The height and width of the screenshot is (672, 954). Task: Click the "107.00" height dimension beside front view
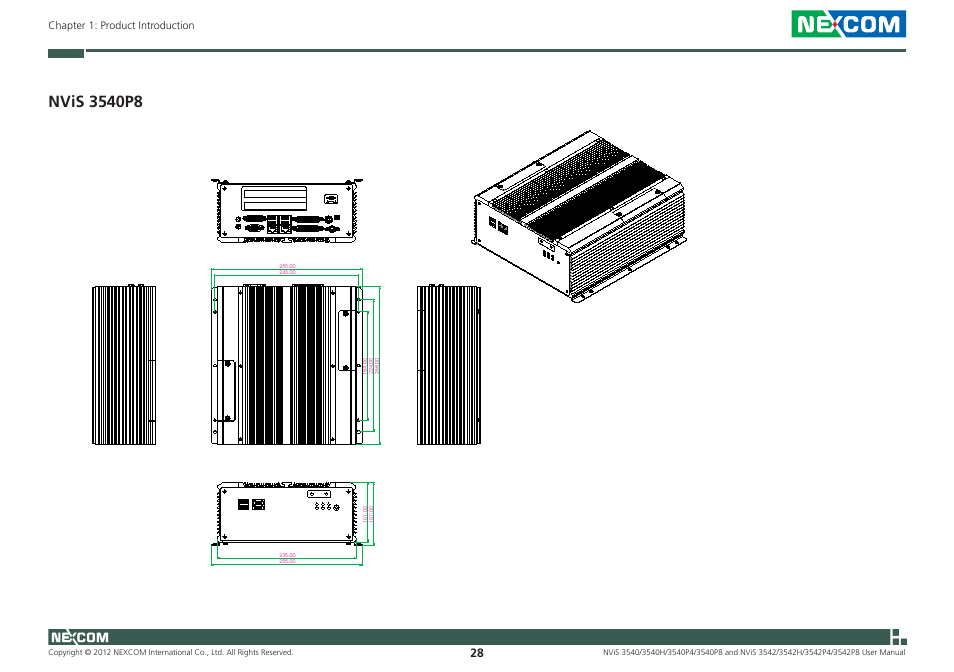pos(371,514)
